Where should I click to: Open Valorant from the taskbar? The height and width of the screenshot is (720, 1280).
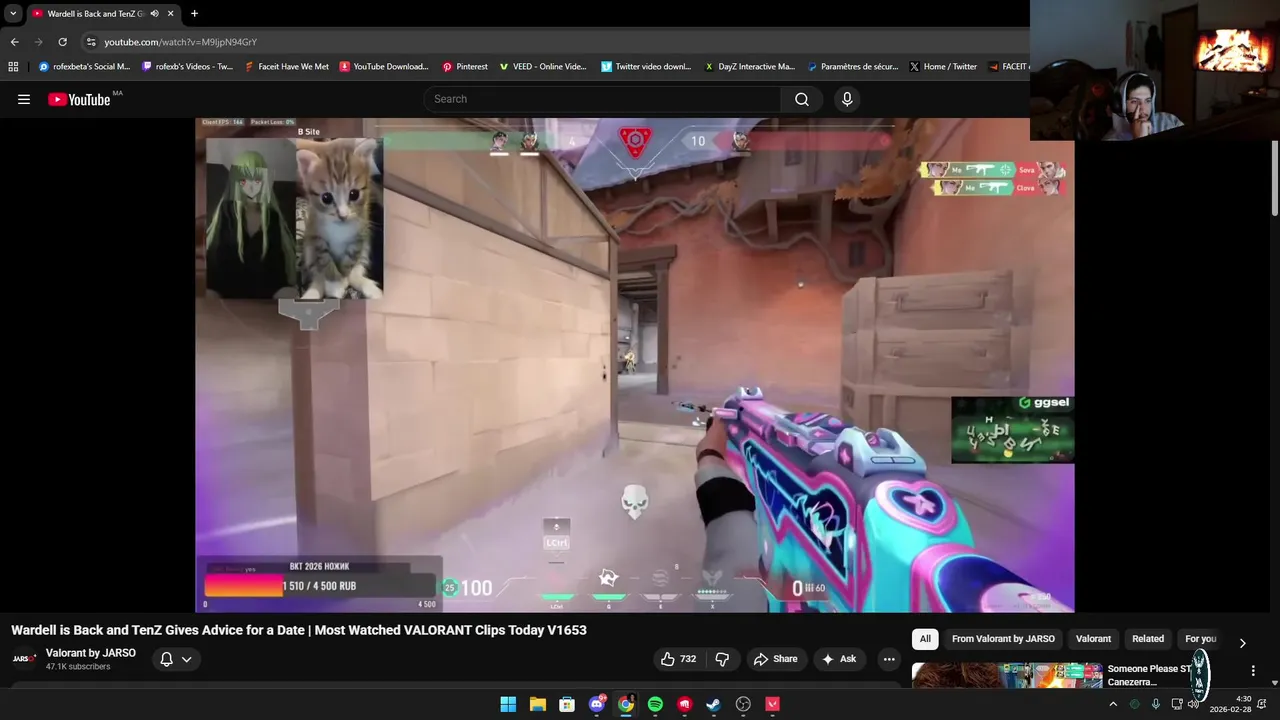pos(772,704)
